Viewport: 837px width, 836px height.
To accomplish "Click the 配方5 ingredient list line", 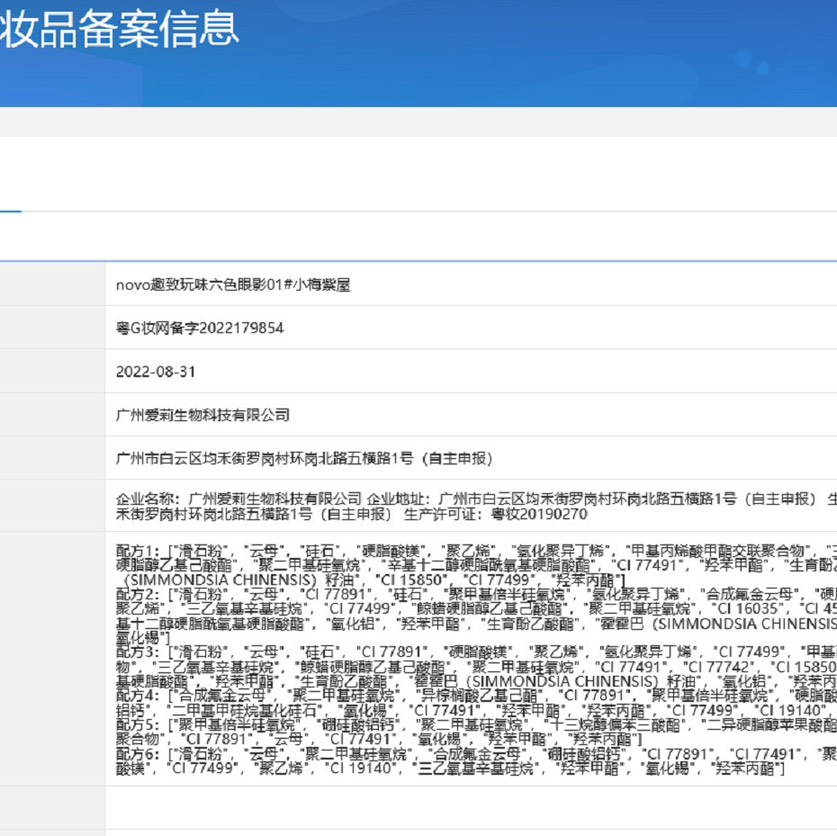I will pos(476,724).
